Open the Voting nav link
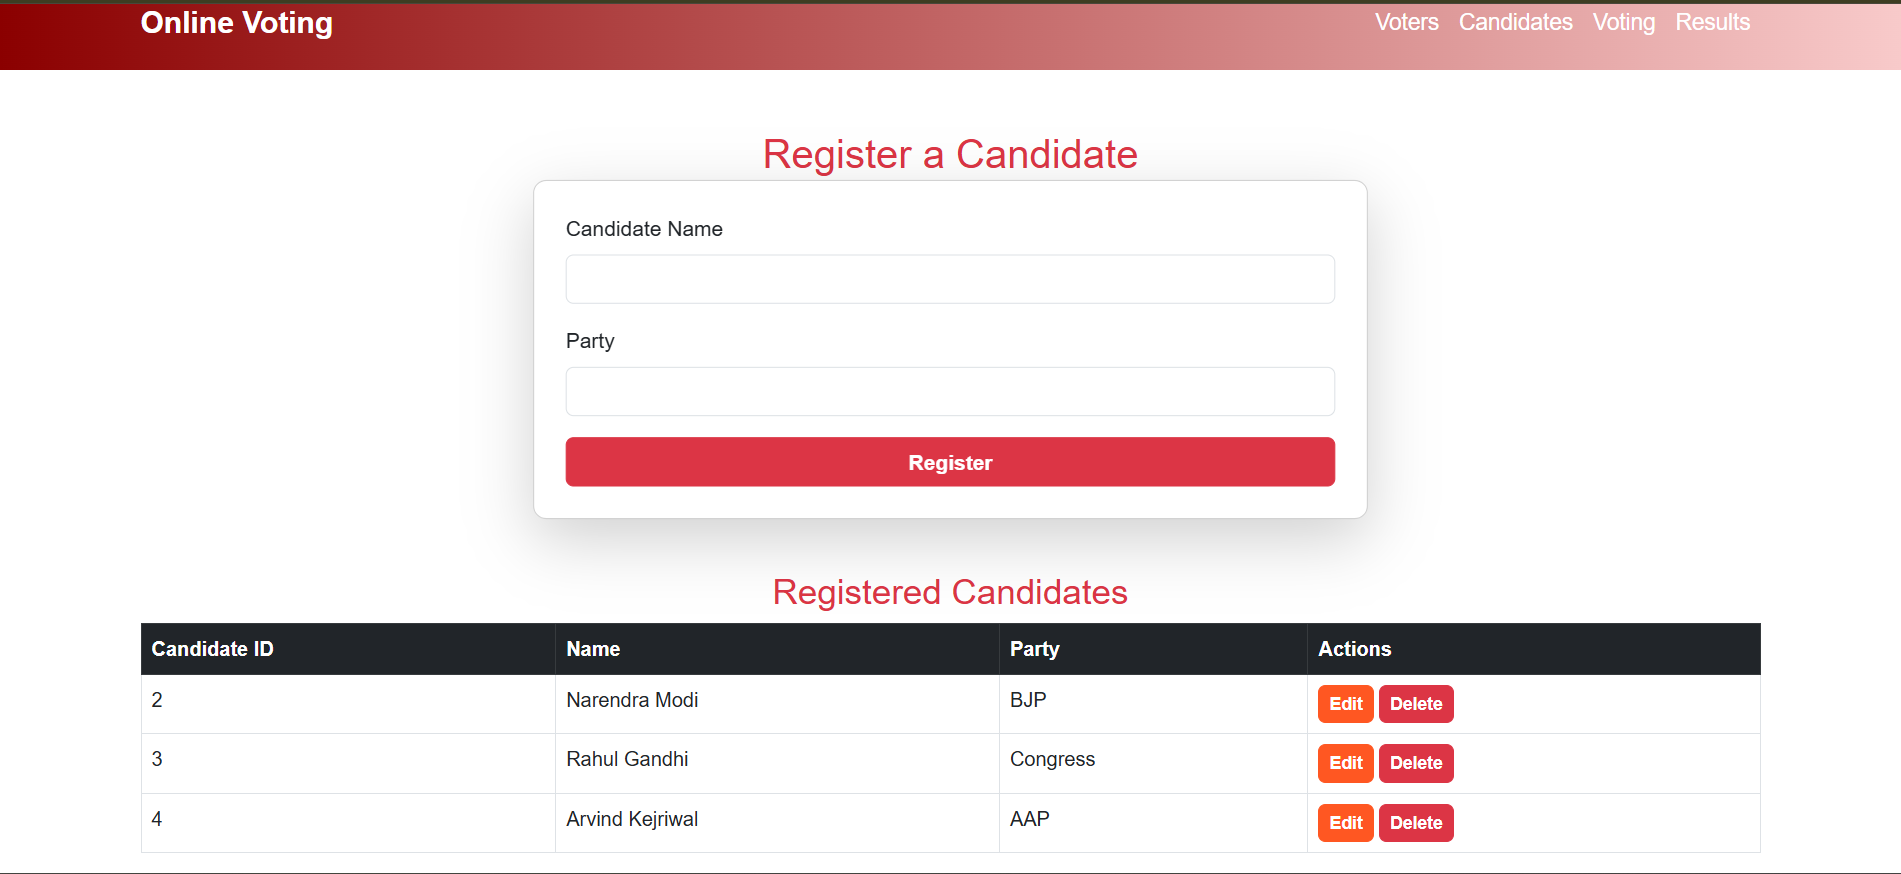 coord(1623,22)
